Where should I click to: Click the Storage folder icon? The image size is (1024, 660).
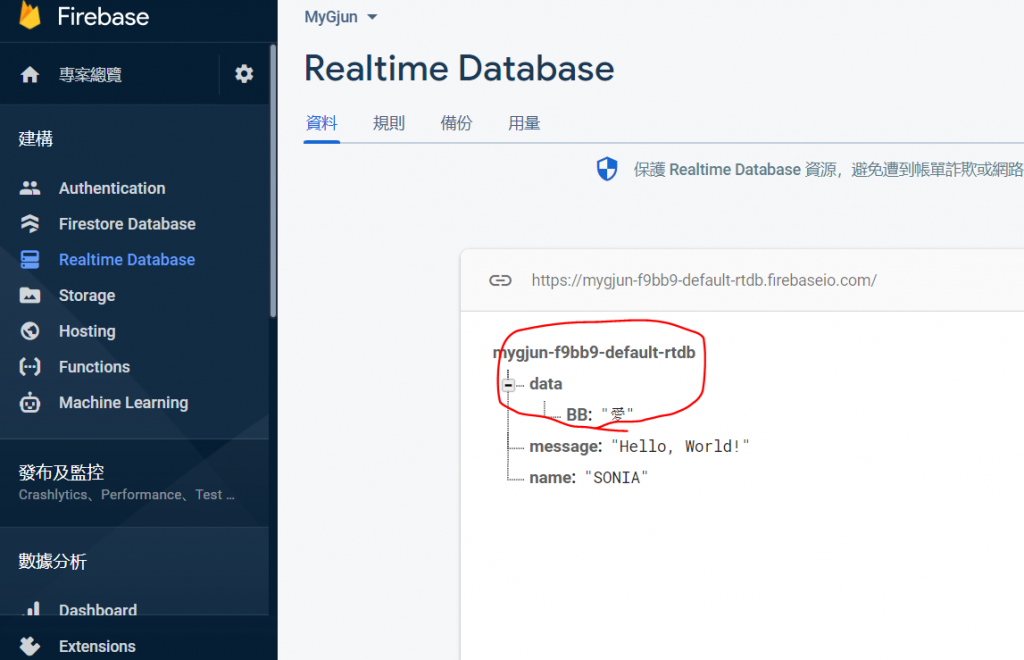[x=30, y=296]
